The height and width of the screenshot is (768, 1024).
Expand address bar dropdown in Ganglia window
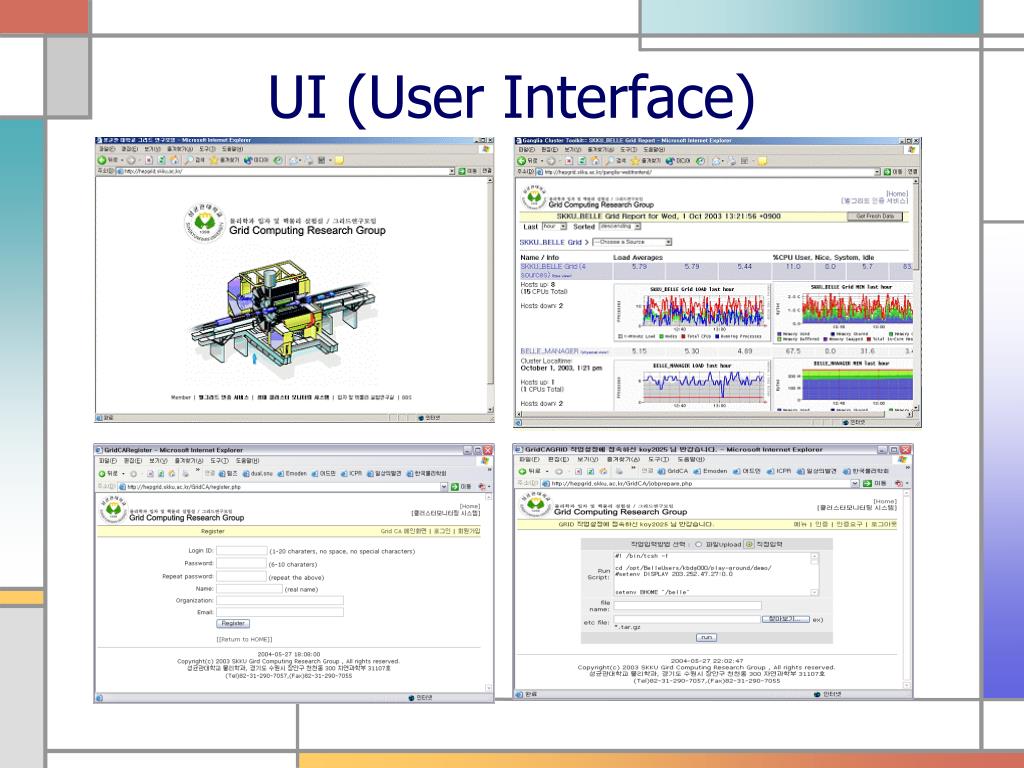[877, 172]
